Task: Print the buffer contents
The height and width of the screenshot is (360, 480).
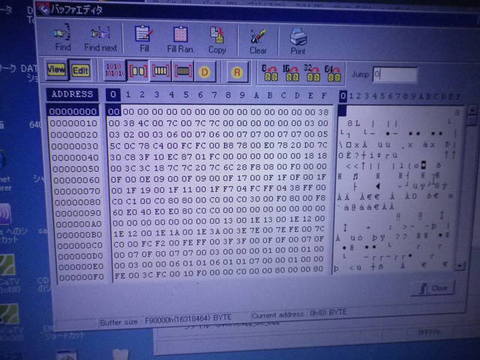Action: [x=298, y=42]
